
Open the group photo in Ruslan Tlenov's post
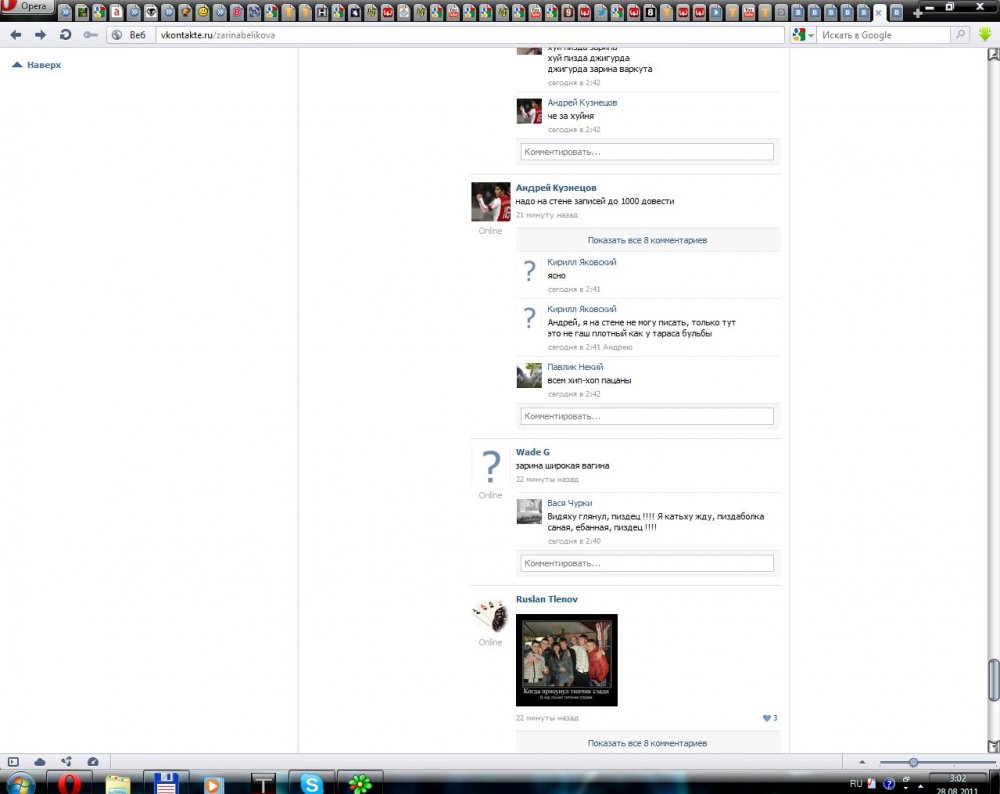pyautogui.click(x=566, y=660)
